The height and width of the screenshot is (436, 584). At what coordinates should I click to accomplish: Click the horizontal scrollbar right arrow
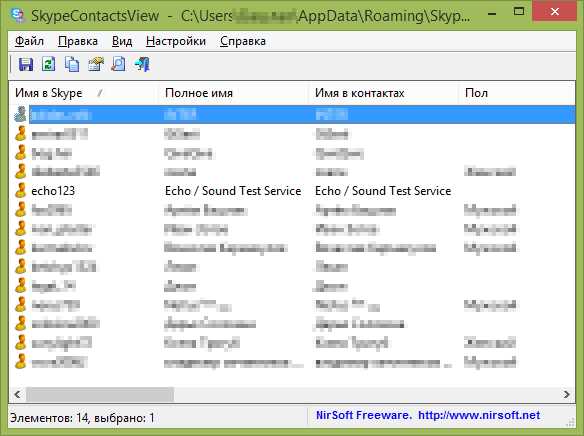566,394
